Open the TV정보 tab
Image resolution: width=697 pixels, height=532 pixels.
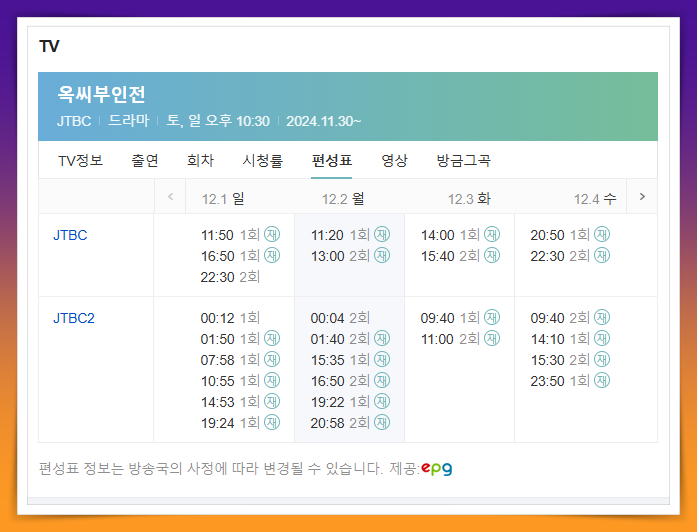tap(80, 160)
